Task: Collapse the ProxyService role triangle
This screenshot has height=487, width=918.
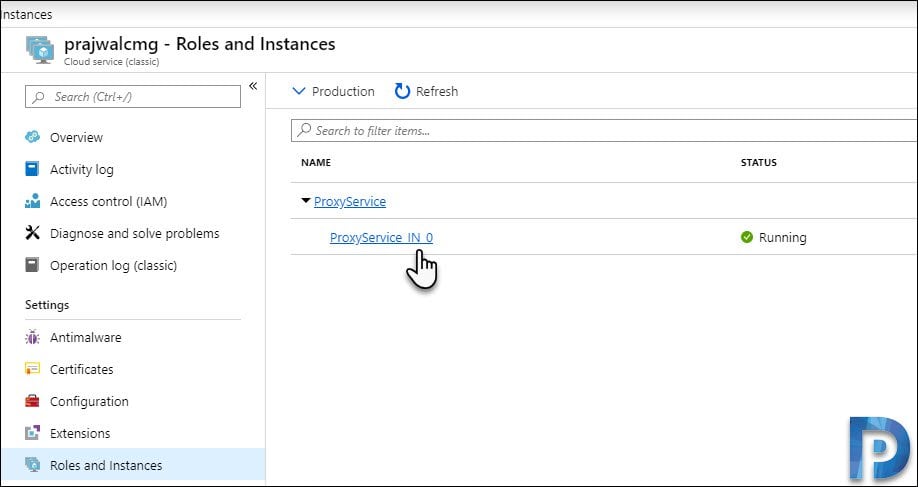Action: coord(305,201)
